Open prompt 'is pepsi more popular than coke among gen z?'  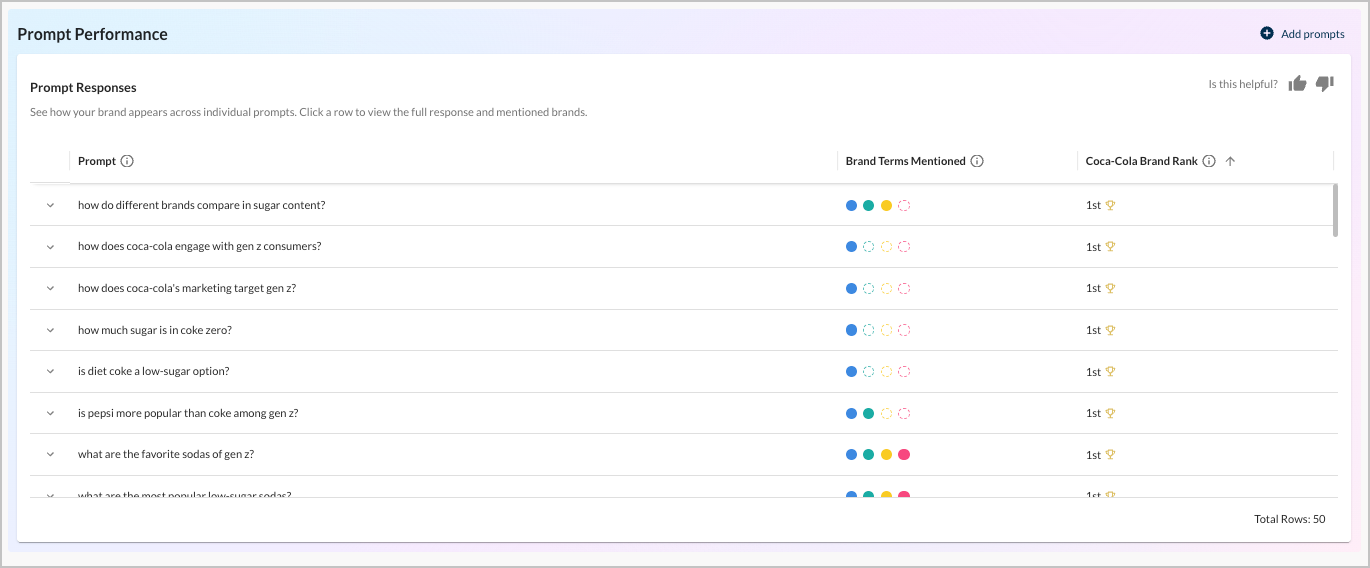[x=188, y=413]
